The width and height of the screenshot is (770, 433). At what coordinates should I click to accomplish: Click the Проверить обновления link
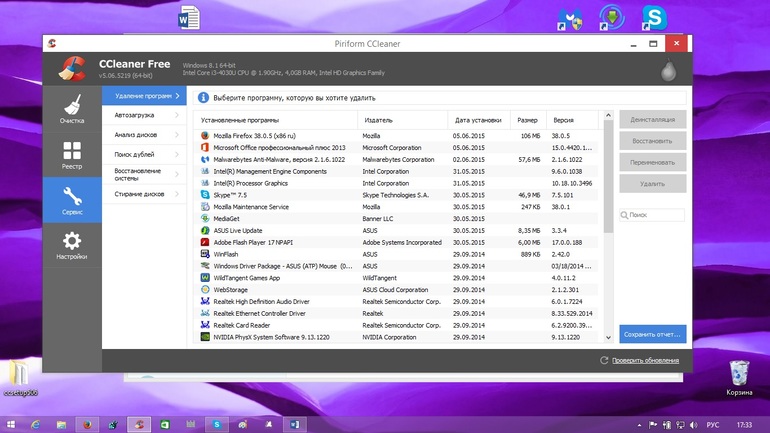645,360
